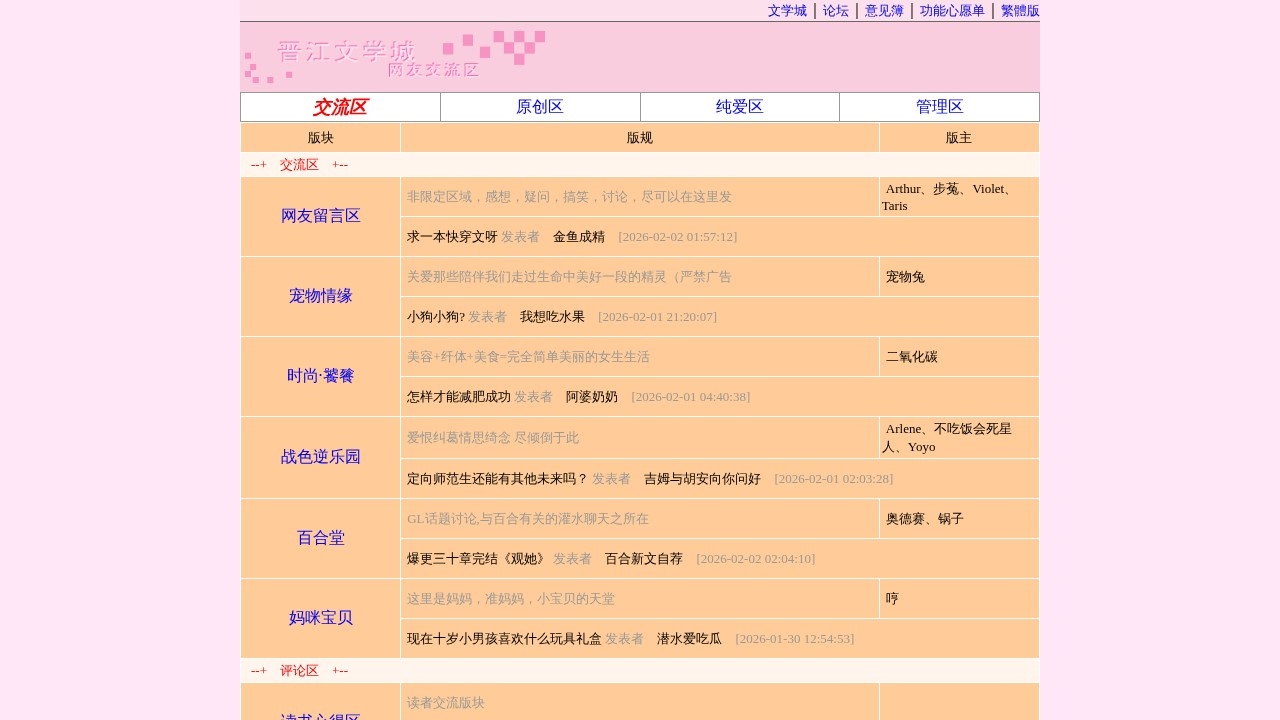Open the 功能心愿单 wishlist link

click(x=952, y=11)
